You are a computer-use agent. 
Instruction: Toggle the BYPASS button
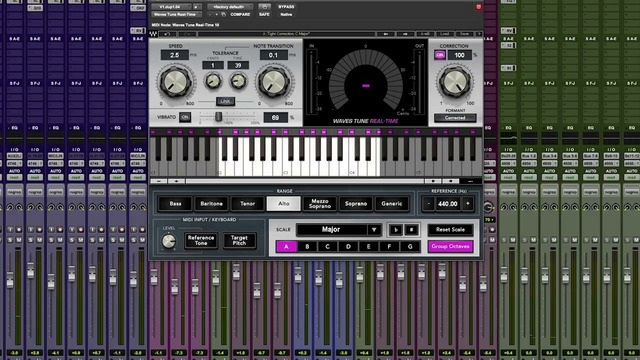(286, 7)
